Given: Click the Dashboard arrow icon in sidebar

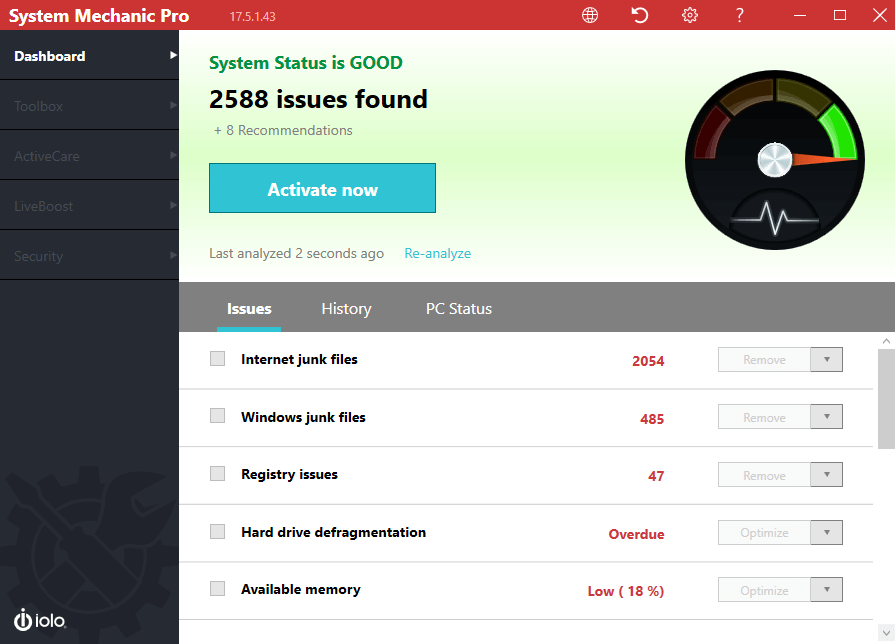Looking at the screenshot, I should pyautogui.click(x=173, y=56).
